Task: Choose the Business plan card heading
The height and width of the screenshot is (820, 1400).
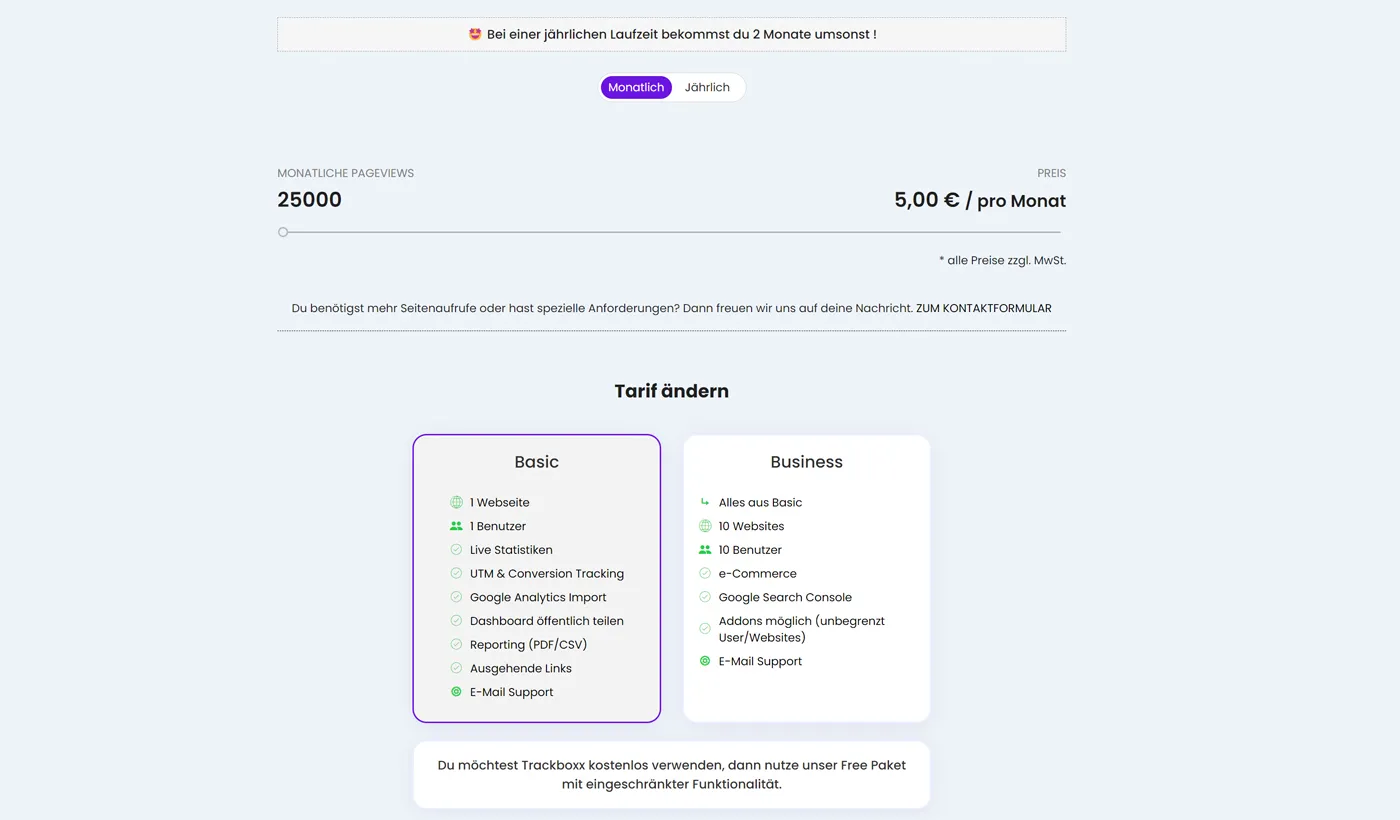Action: point(806,462)
